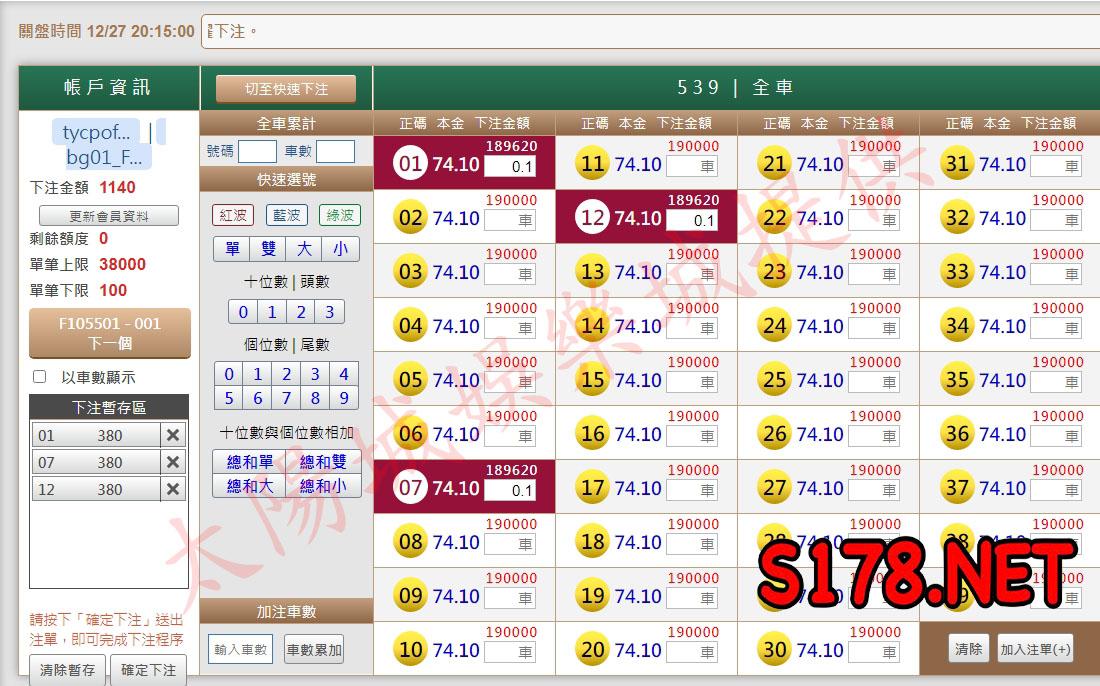Select number ball 16
This screenshot has height=686, width=1100.
tap(593, 433)
